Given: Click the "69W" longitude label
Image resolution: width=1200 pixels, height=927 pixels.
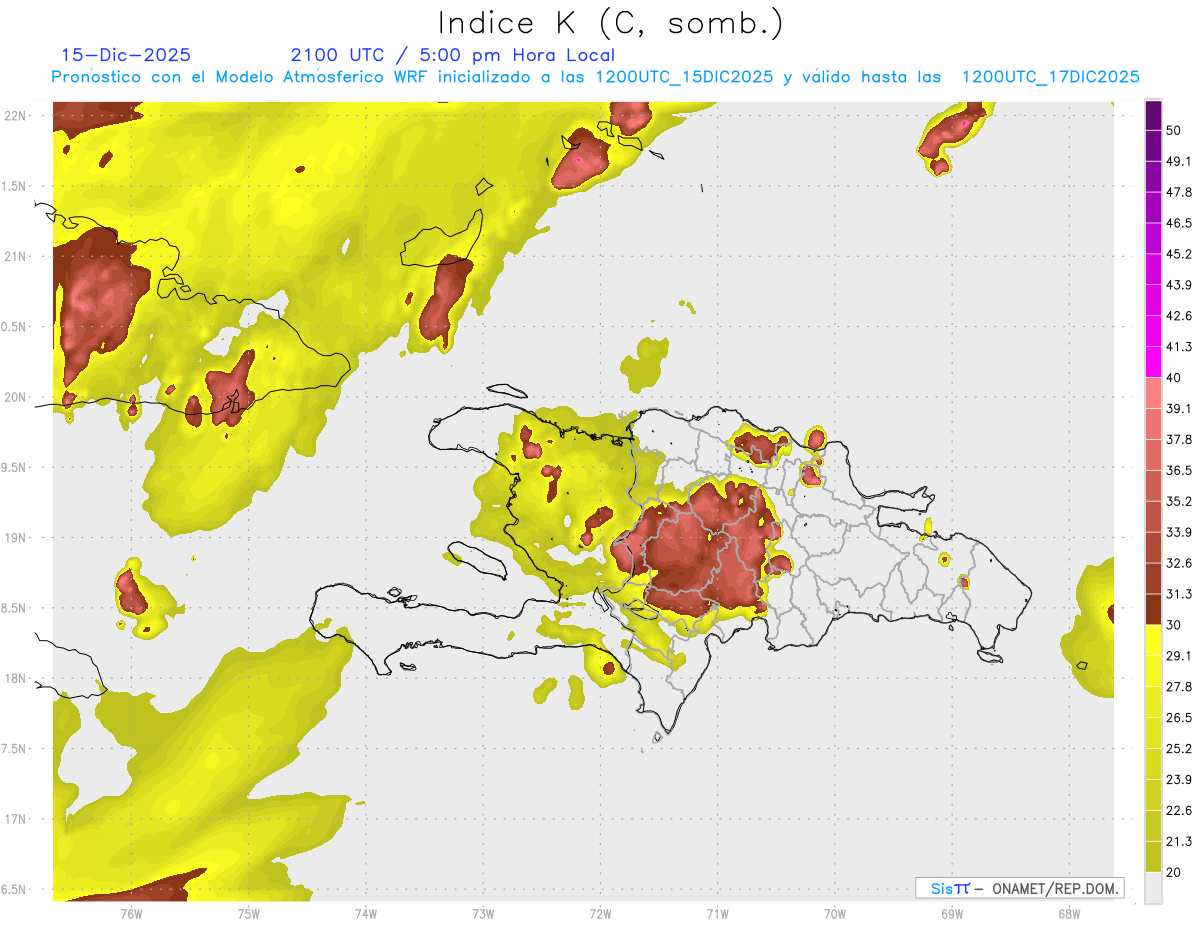Looking at the screenshot, I should click(952, 913).
